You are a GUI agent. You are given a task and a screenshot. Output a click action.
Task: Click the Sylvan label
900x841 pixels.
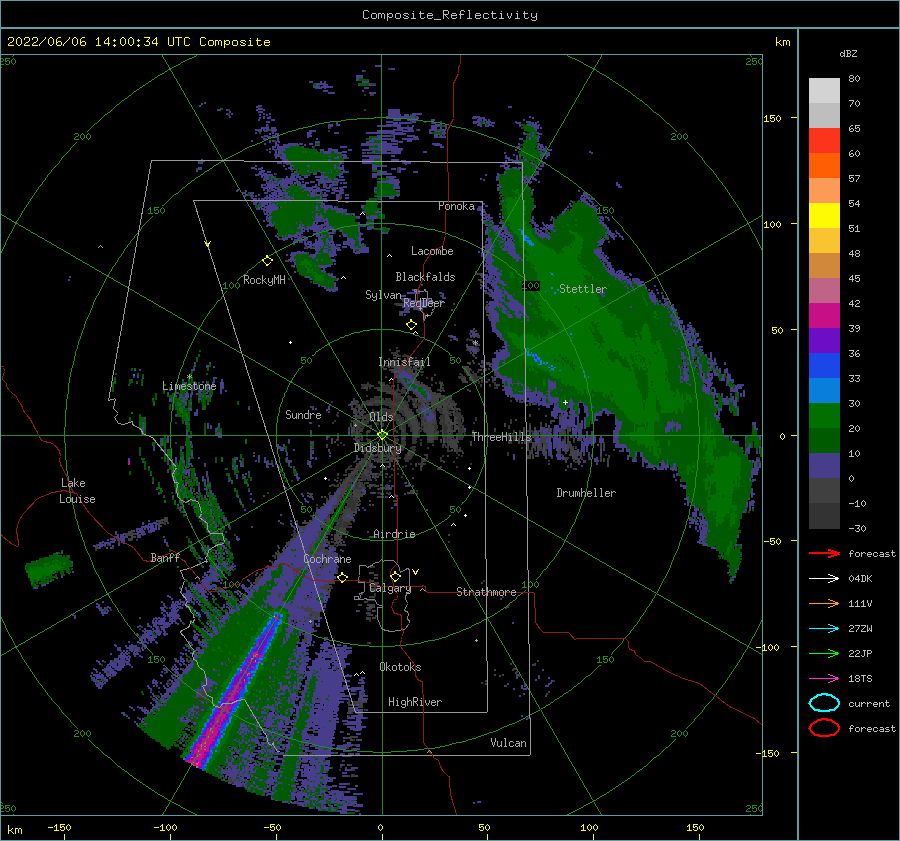383,294
